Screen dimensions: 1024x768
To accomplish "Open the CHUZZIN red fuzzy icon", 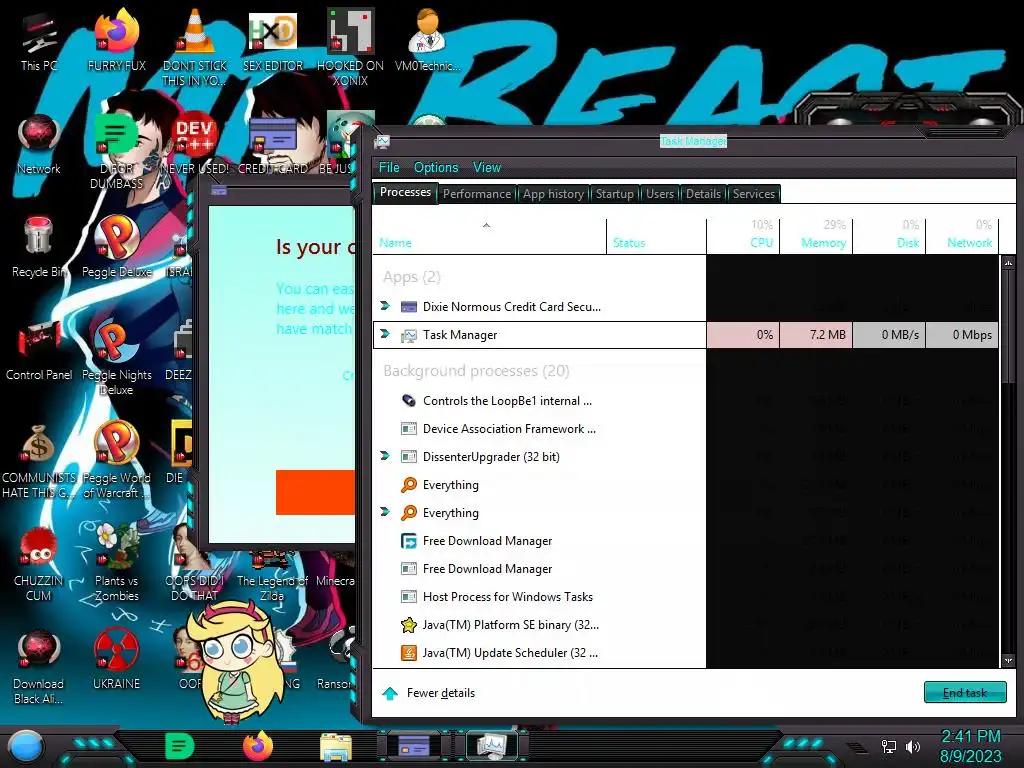I will [39, 563].
